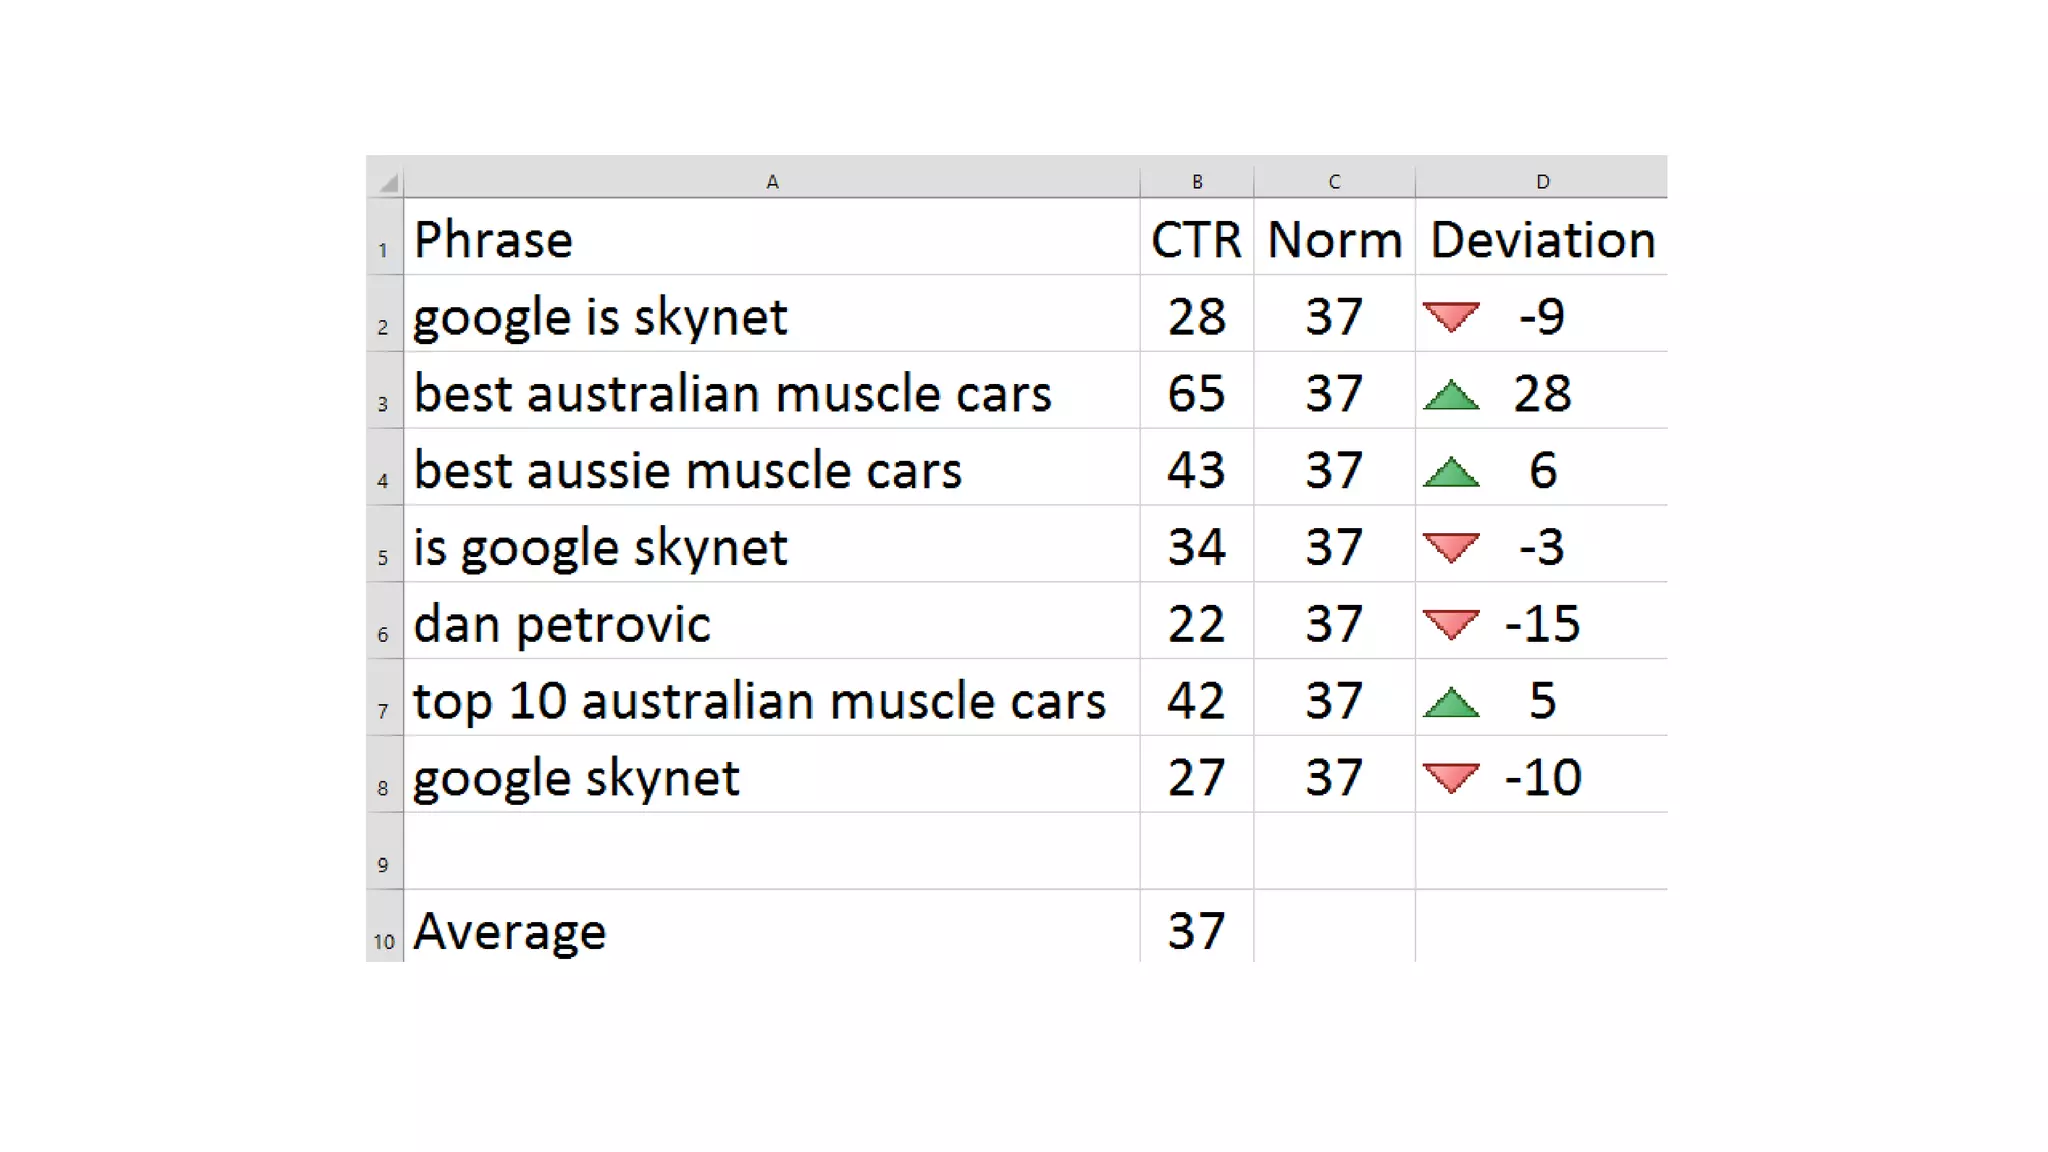Select column A header

pyautogui.click(x=771, y=181)
